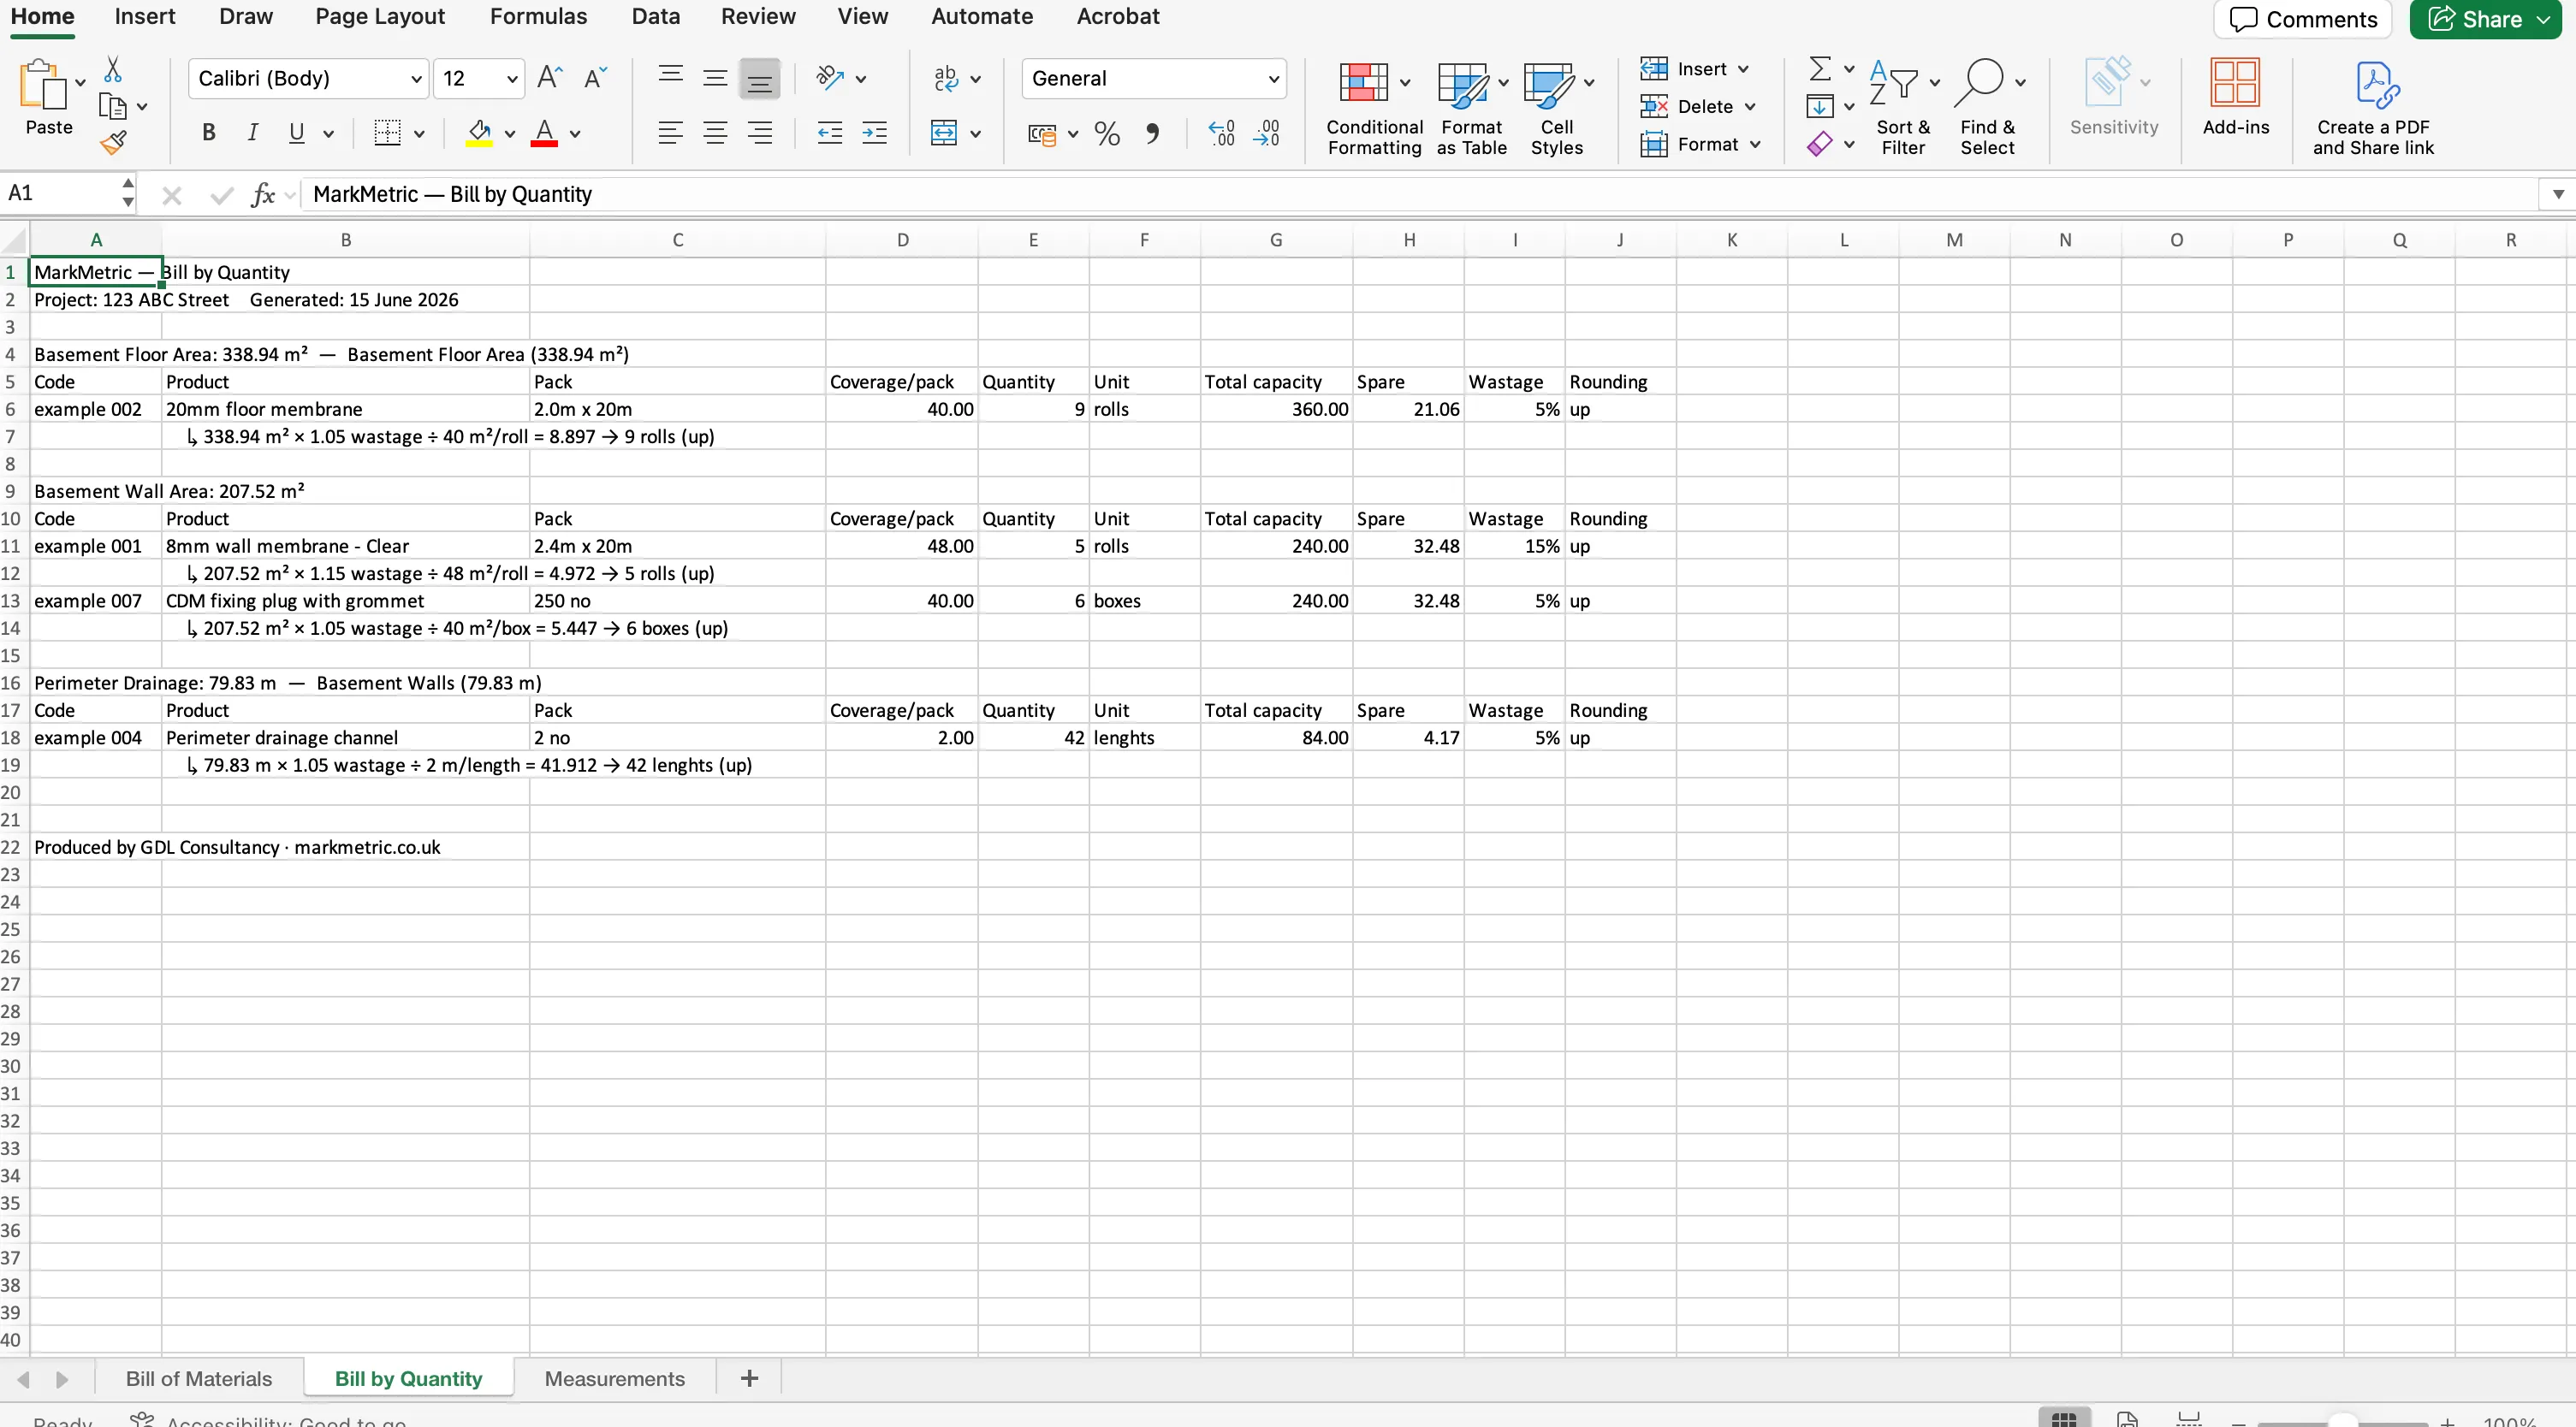Screen dimensions: 2576x1427
Task: Click the Cut scissors icon
Action: pyautogui.click(x=113, y=69)
